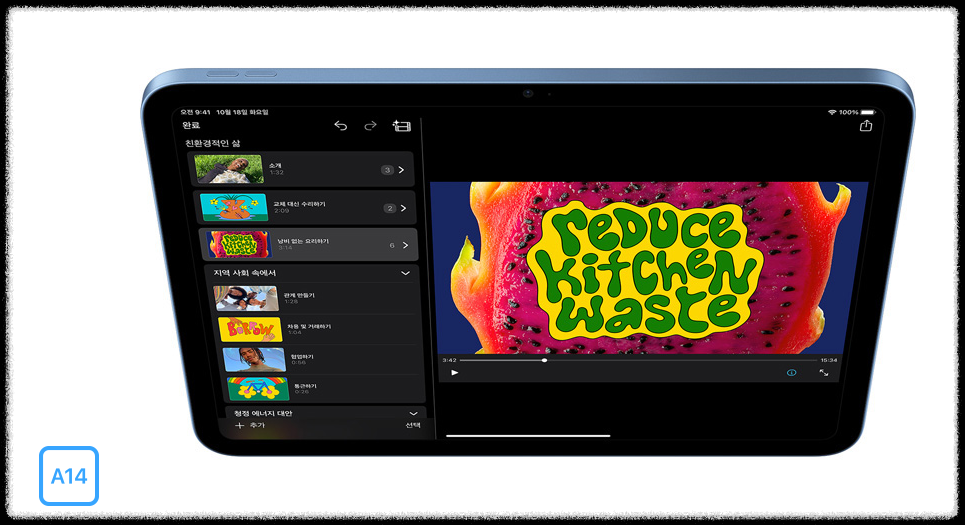The image size is (965, 525).
Task: Tap the 오전 9:41 status bar clock
Action: [195, 112]
